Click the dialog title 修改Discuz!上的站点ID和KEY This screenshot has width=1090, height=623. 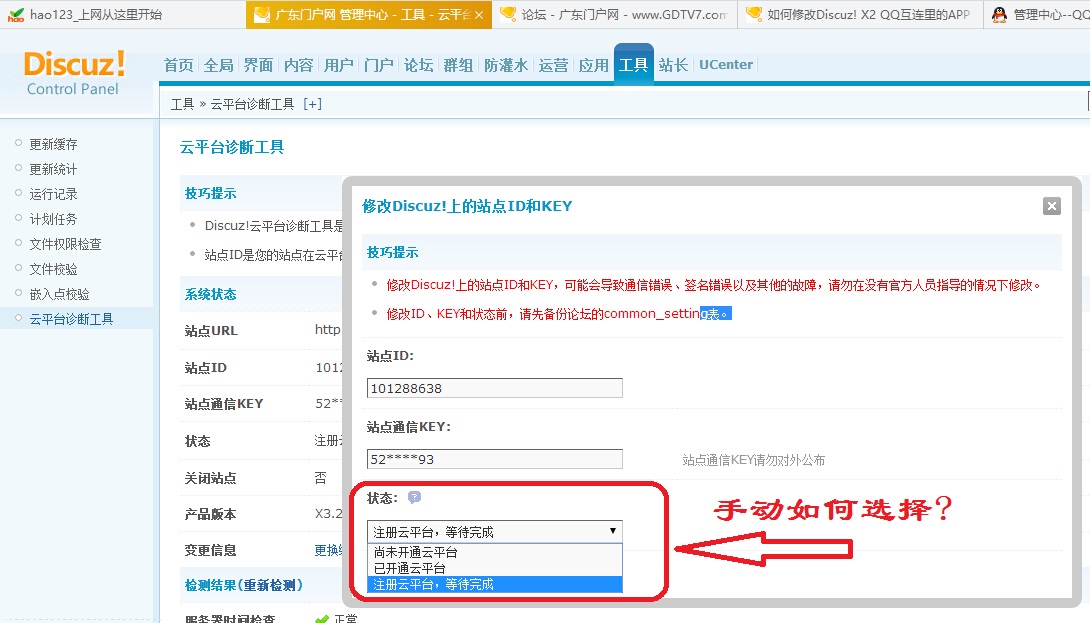coord(467,206)
